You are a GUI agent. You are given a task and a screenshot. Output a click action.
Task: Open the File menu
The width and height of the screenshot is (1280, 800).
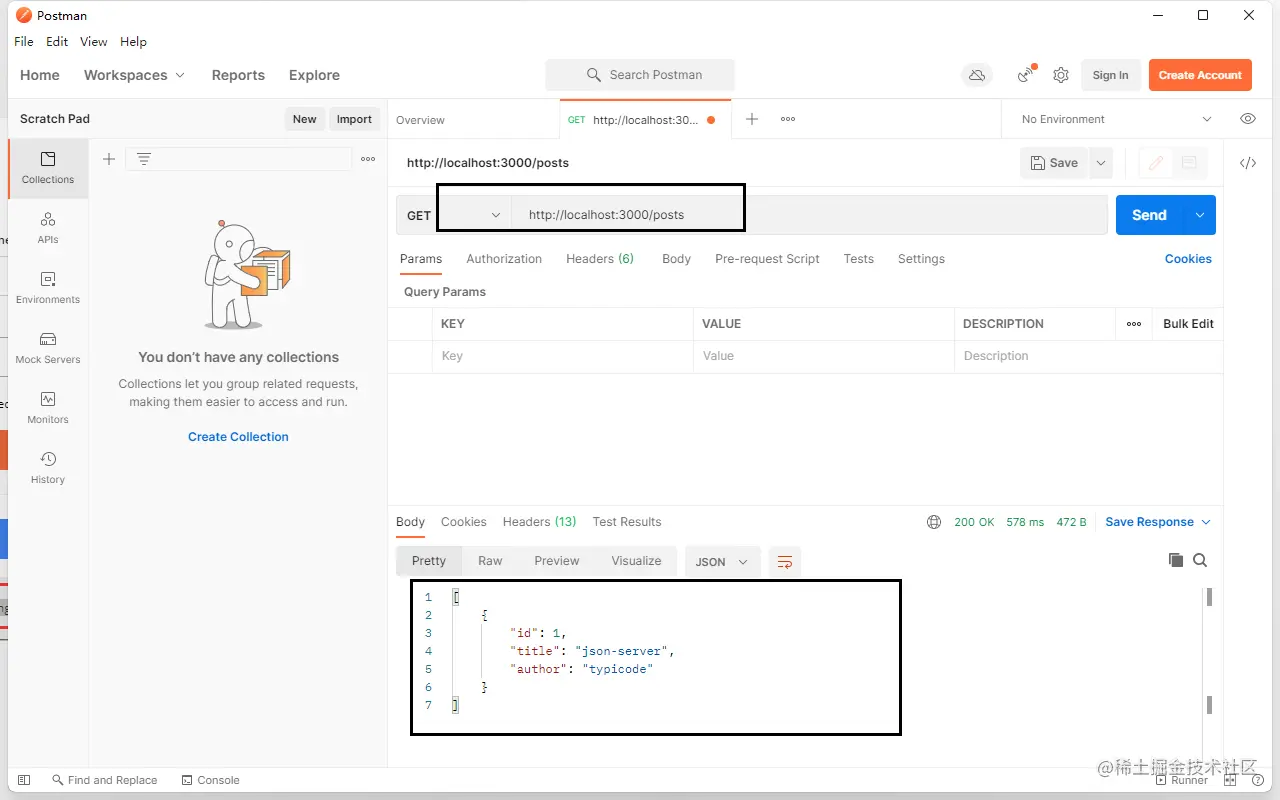[x=24, y=42]
